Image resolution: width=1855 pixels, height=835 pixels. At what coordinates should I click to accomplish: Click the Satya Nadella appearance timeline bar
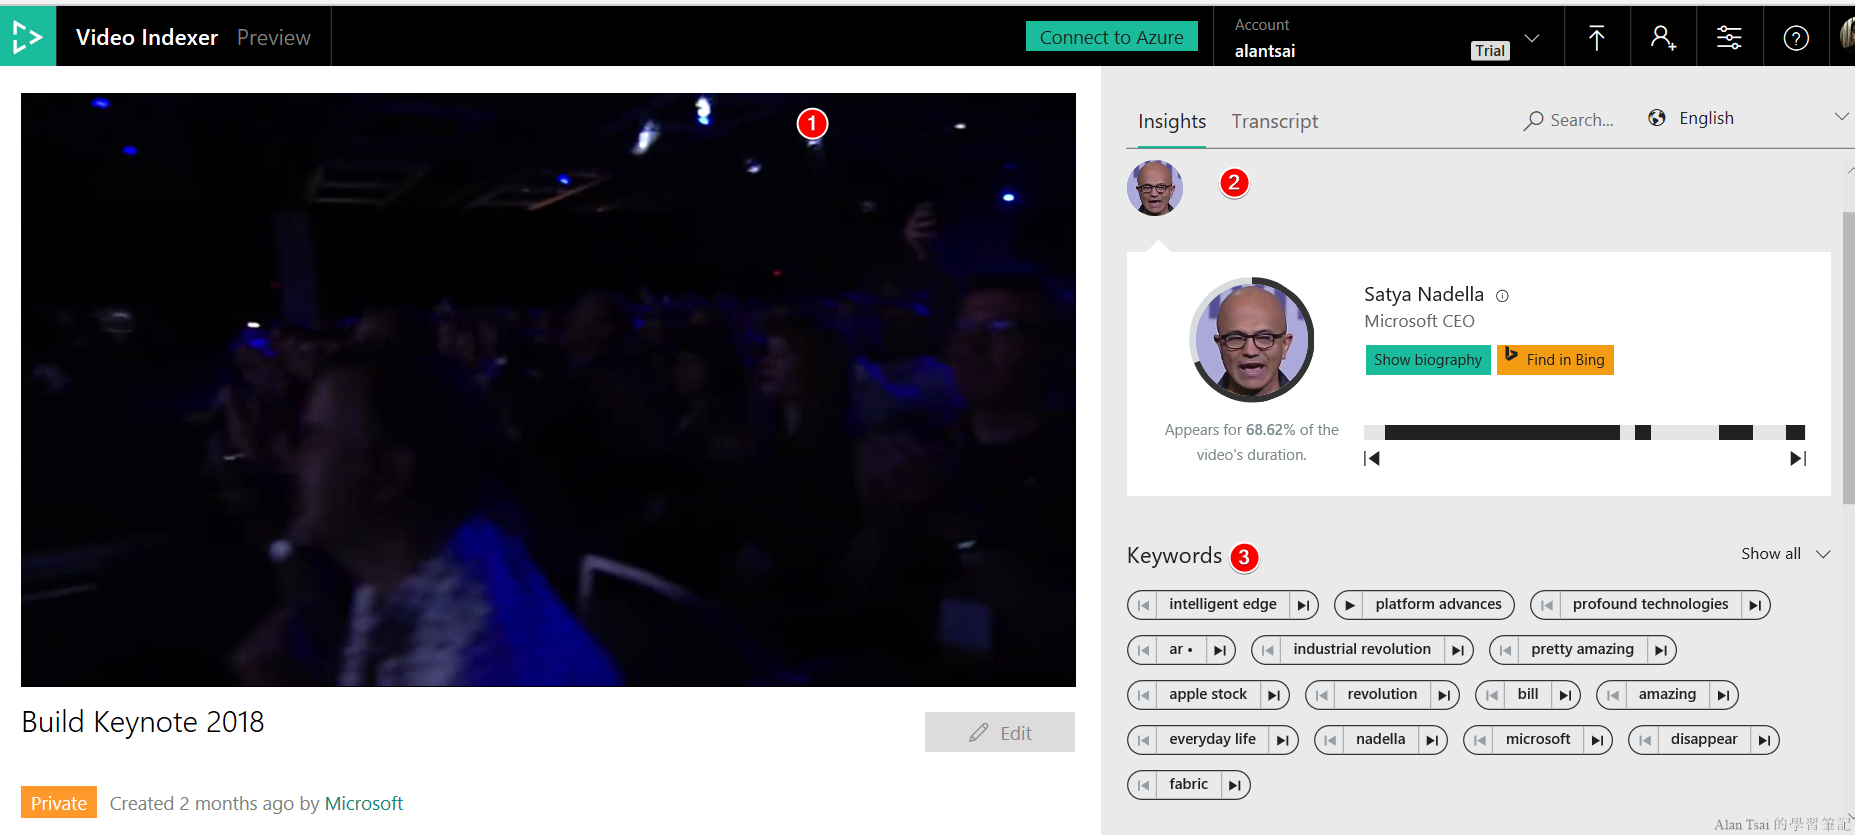[x=1584, y=432]
